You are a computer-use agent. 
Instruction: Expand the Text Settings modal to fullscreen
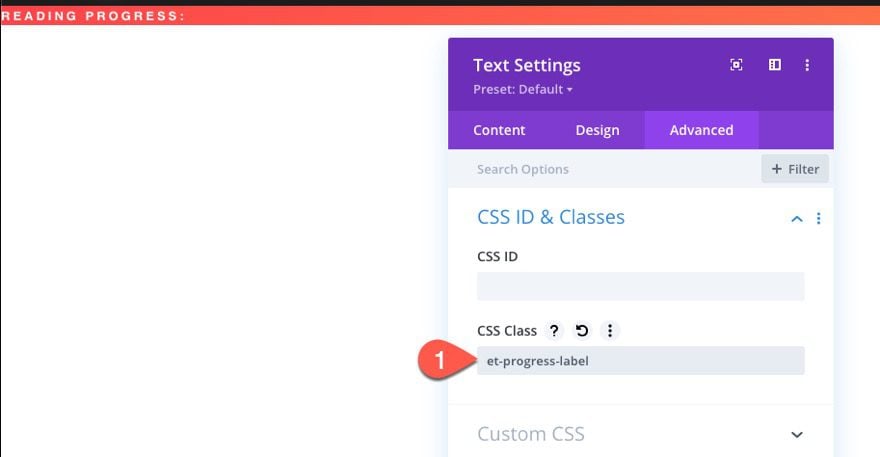click(737, 65)
